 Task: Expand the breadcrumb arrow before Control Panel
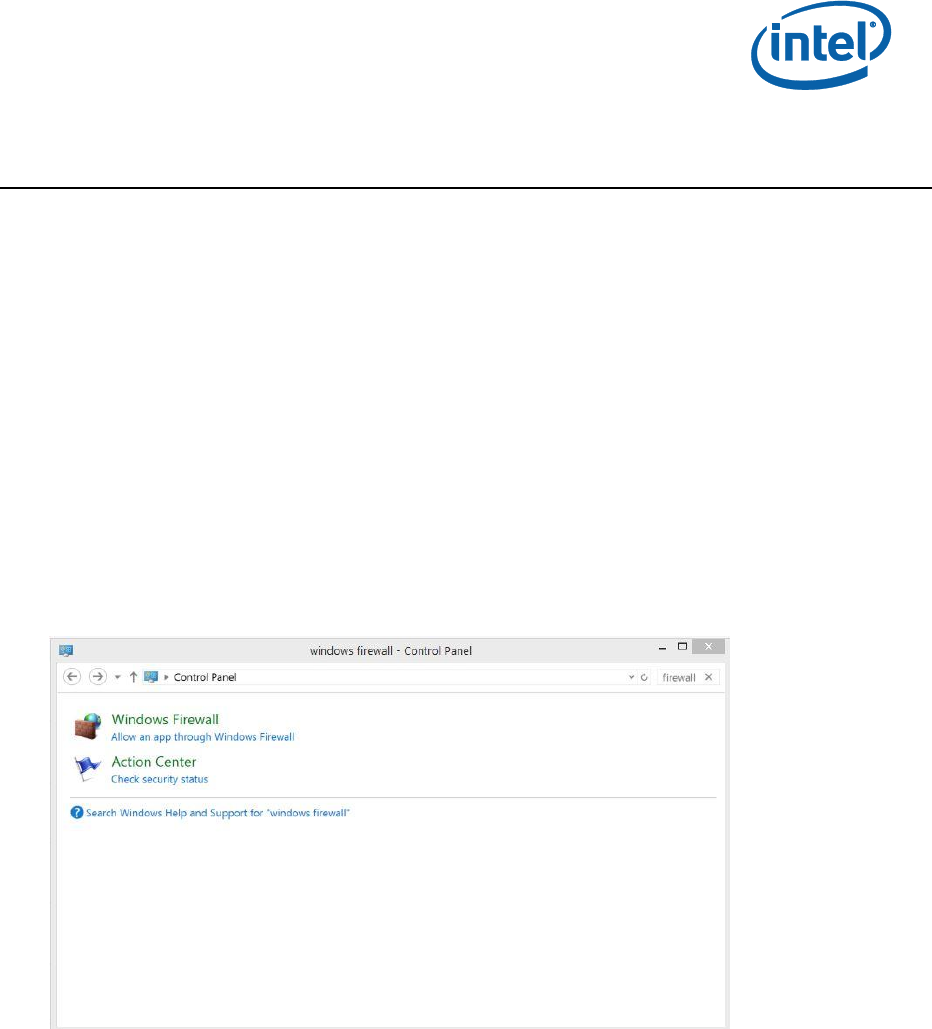[x=166, y=677]
